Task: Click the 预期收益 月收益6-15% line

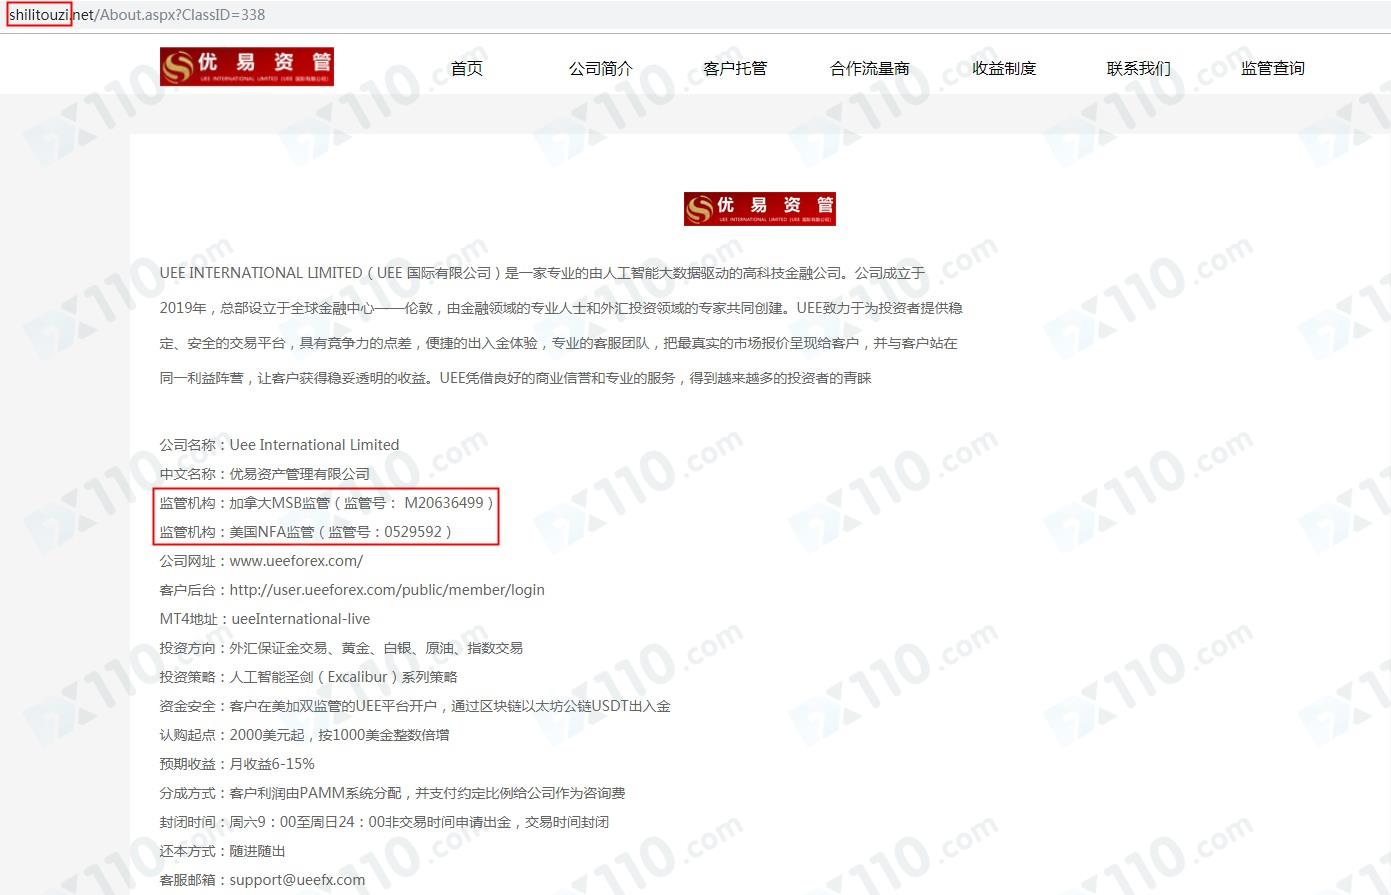Action: click(237, 764)
